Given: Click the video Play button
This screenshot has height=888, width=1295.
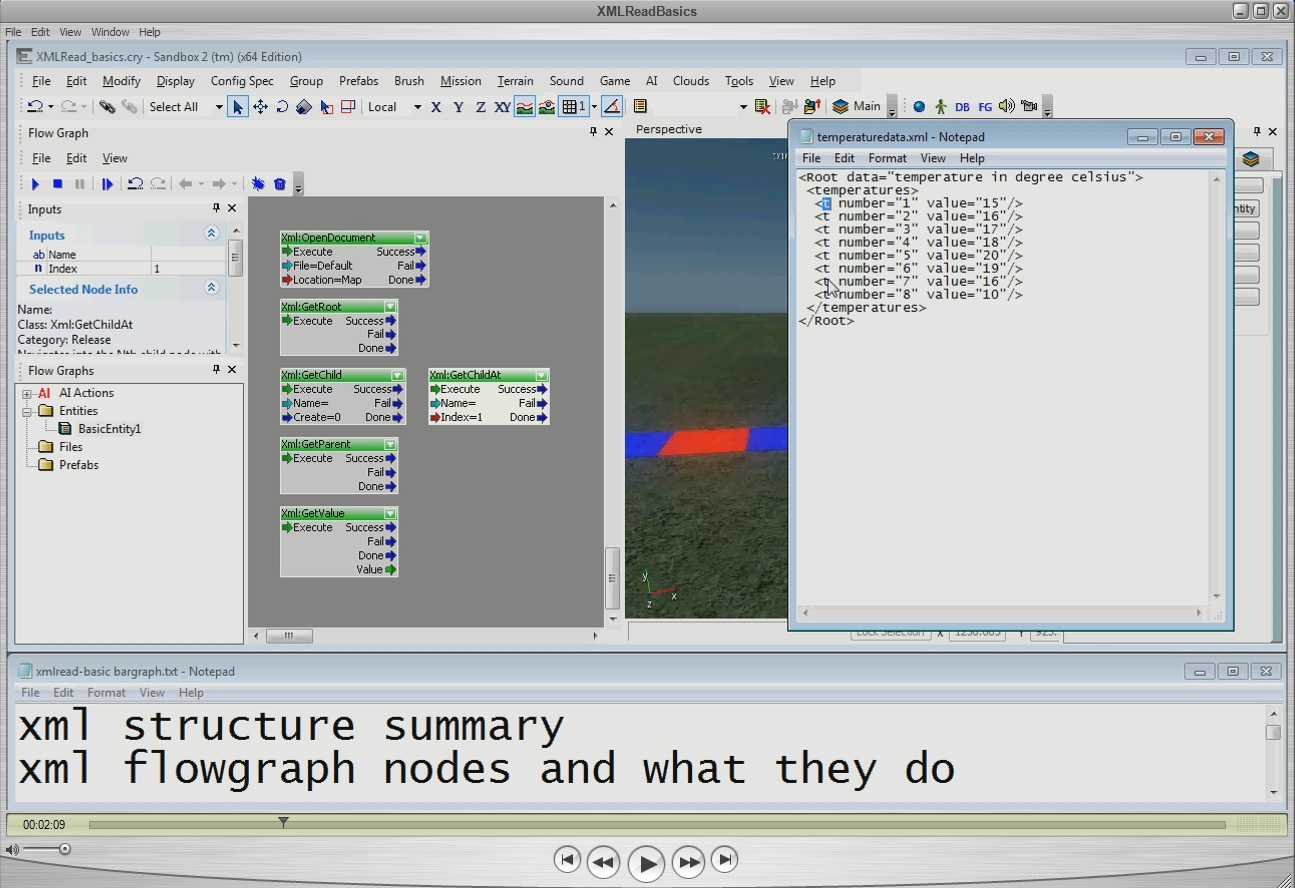Looking at the screenshot, I should [x=646, y=863].
